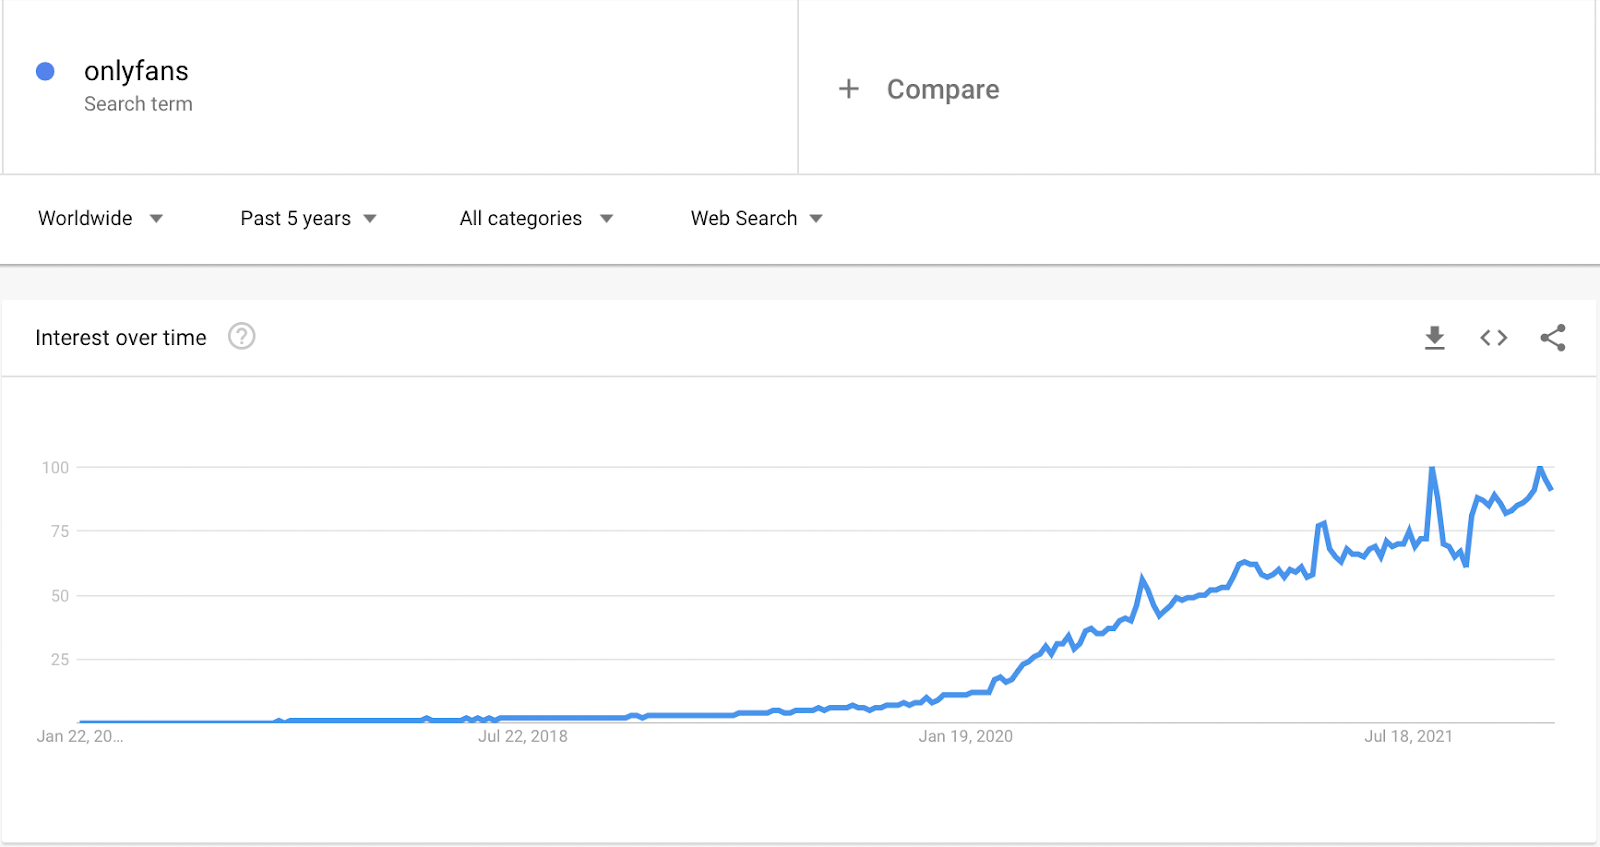
Task: Edit the onlyfans search term
Action: coord(136,71)
